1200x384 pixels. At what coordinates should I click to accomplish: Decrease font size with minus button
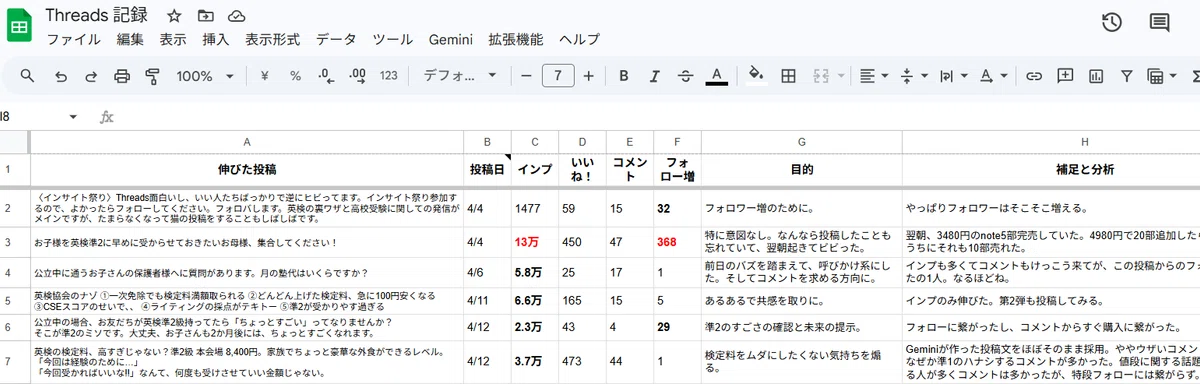click(526, 76)
